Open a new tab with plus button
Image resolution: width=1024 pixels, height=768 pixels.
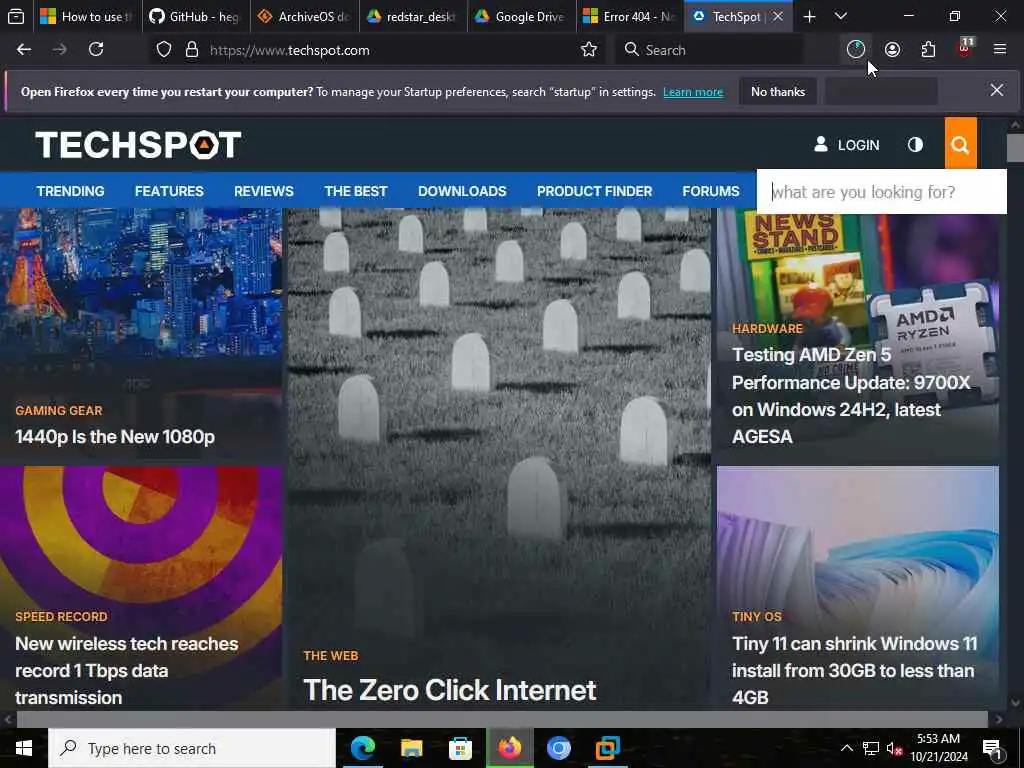pyautogui.click(x=809, y=16)
